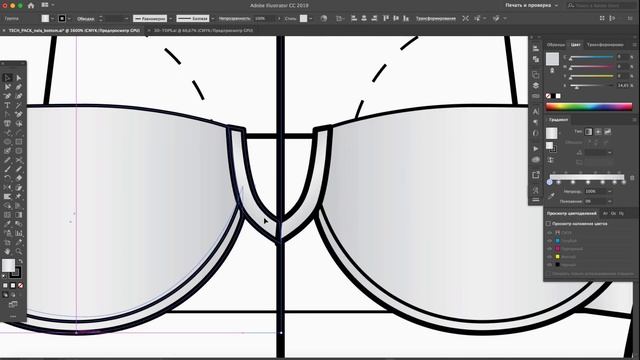
Task: Delete gradient stop with trash icon
Action: click(632, 178)
